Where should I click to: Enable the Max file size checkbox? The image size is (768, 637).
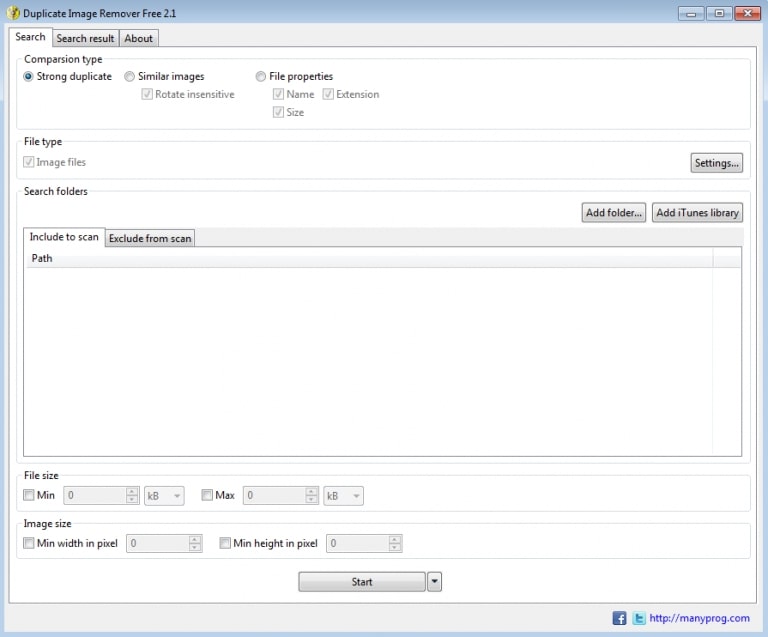(x=207, y=495)
